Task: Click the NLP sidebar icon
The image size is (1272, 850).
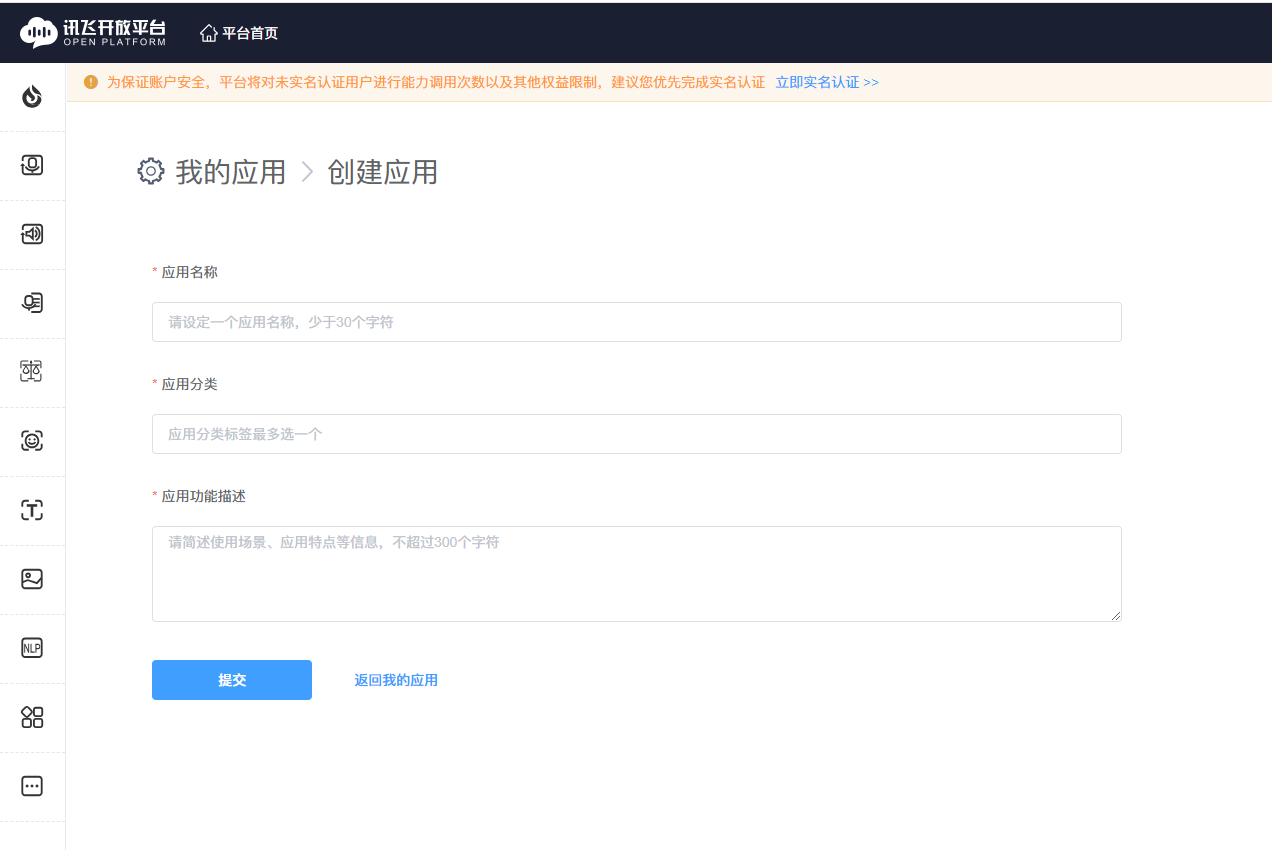Action: point(32,648)
